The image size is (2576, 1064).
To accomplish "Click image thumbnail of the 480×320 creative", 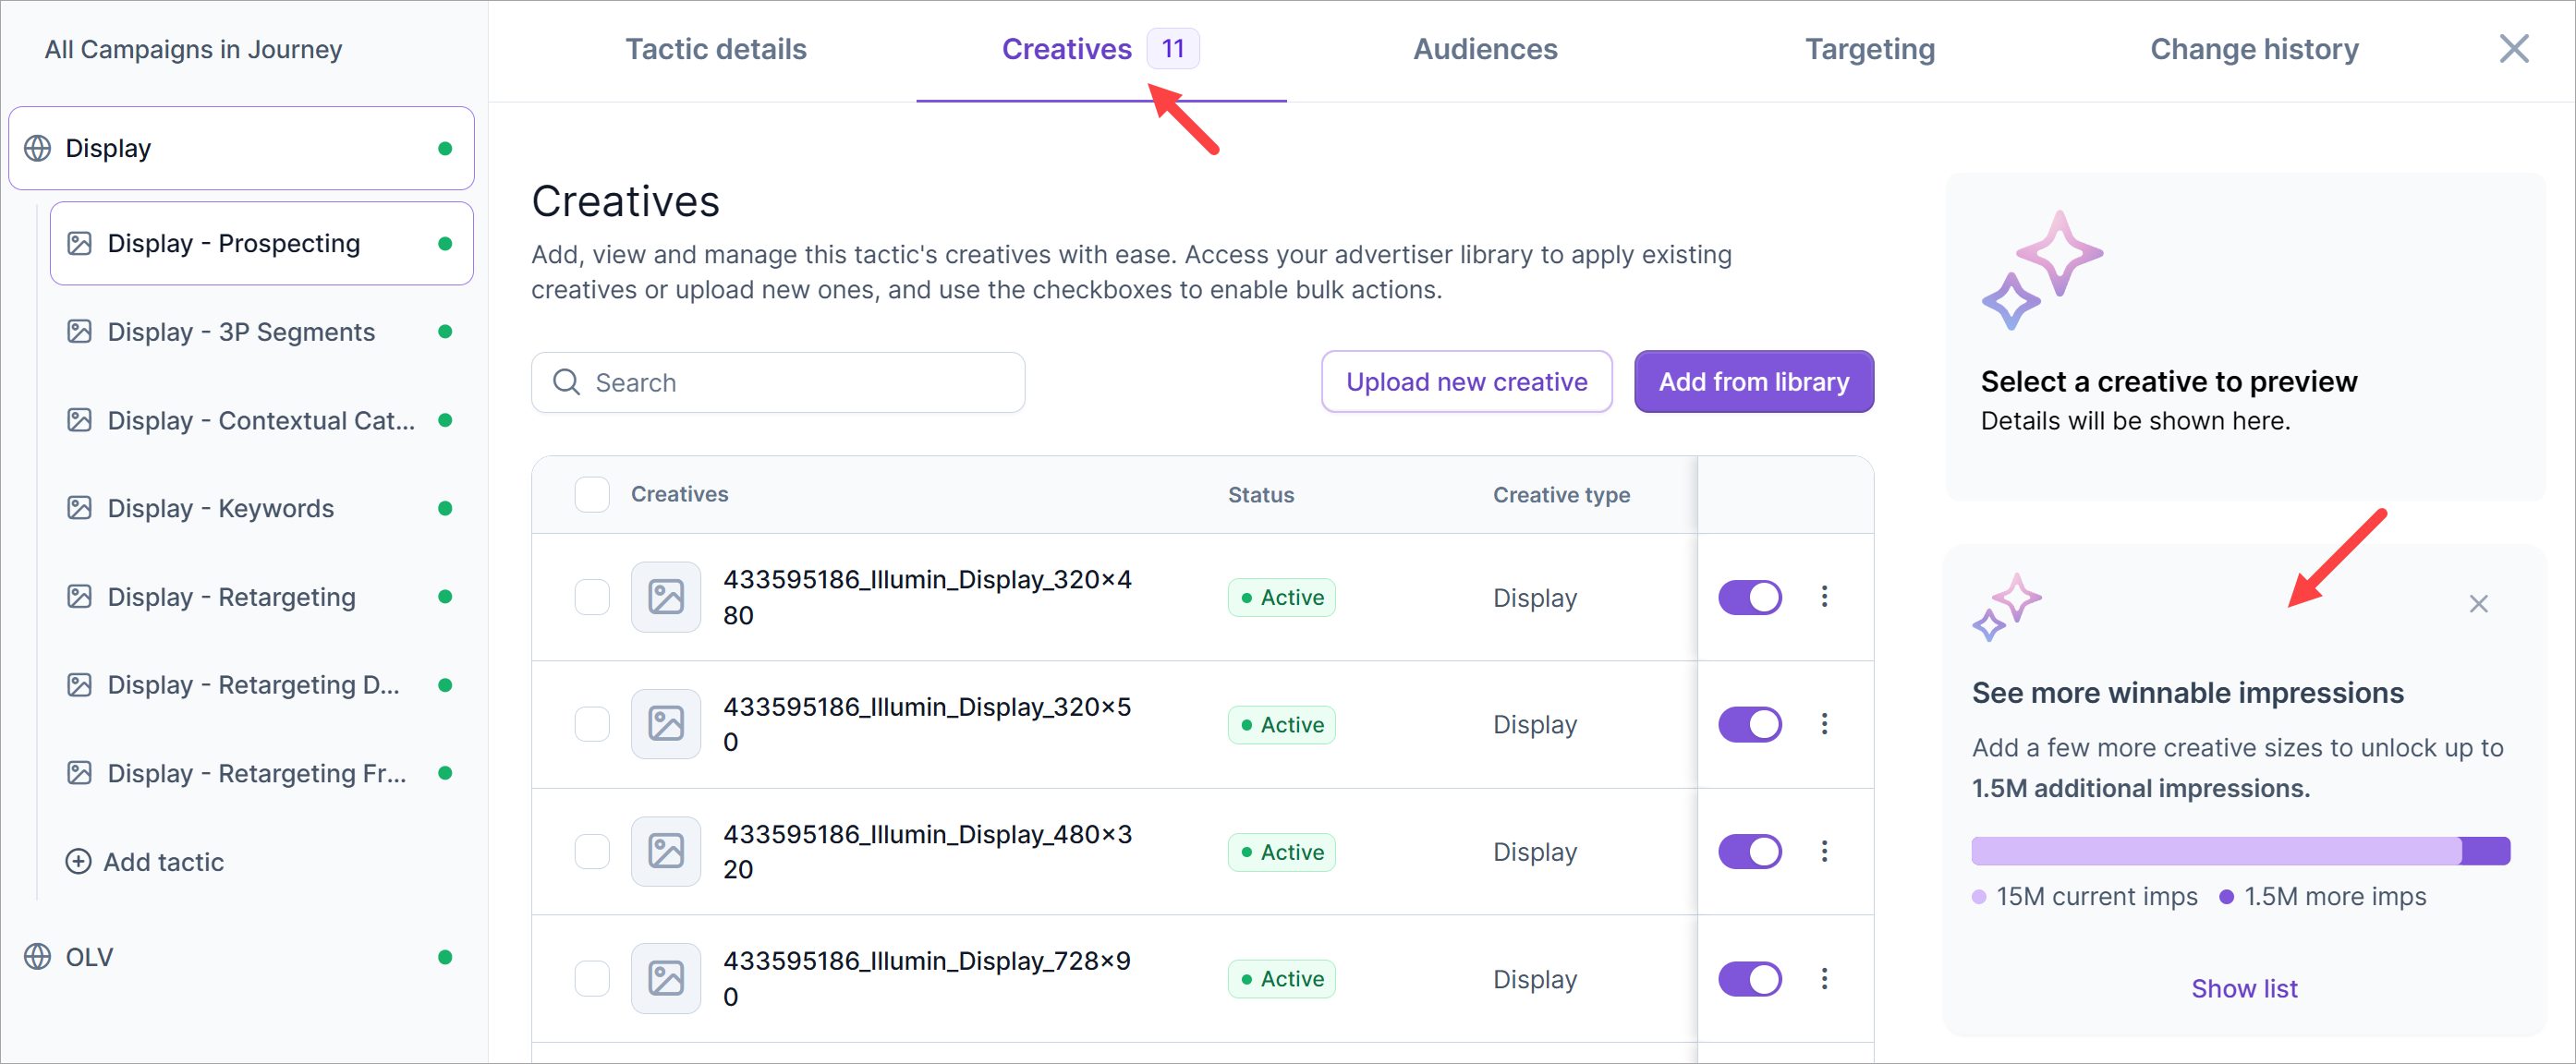I will [666, 851].
